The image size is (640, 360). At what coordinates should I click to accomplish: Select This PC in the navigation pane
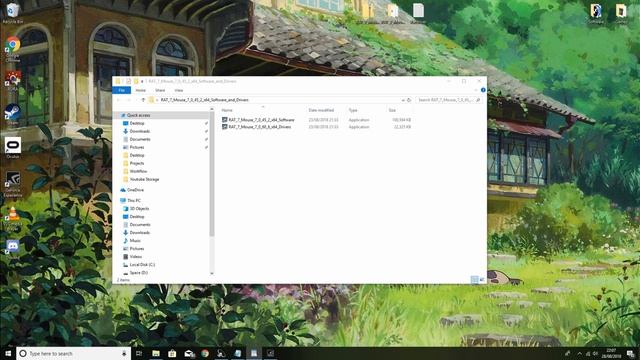click(134, 201)
